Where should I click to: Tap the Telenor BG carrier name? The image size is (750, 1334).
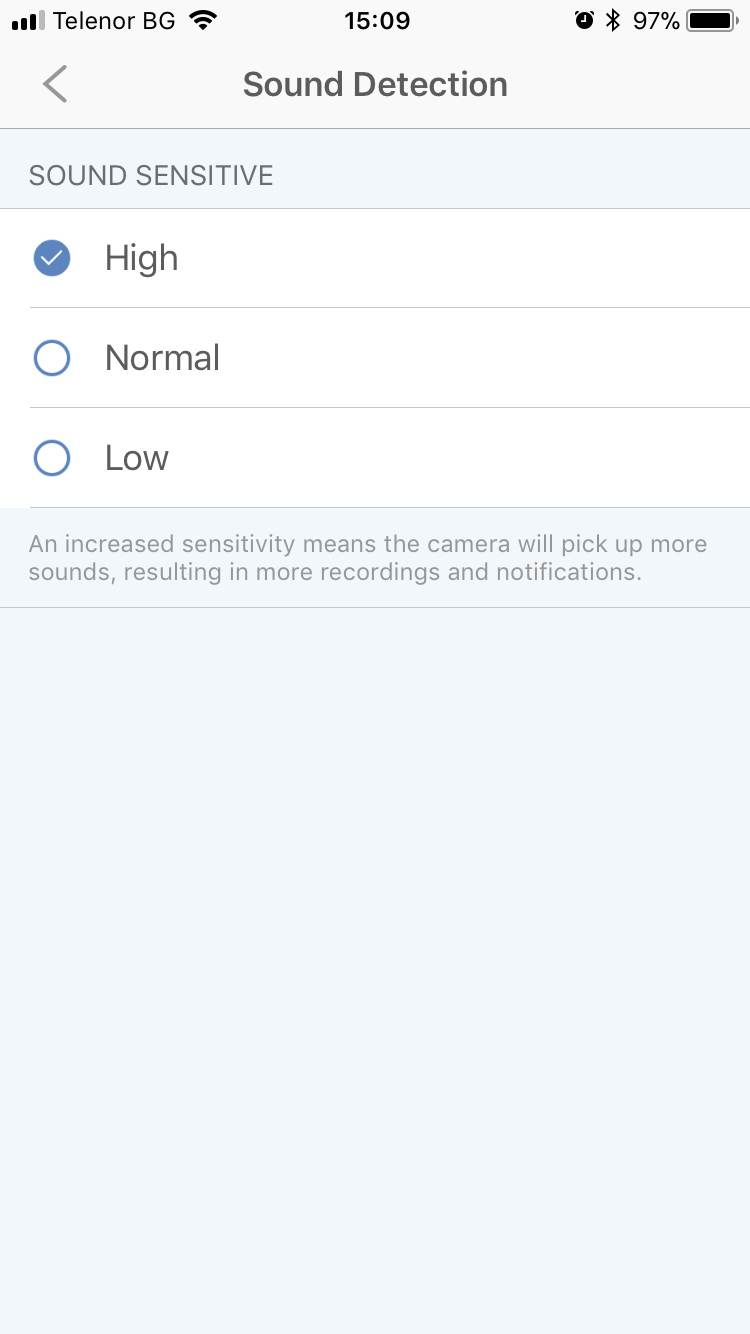[114, 20]
